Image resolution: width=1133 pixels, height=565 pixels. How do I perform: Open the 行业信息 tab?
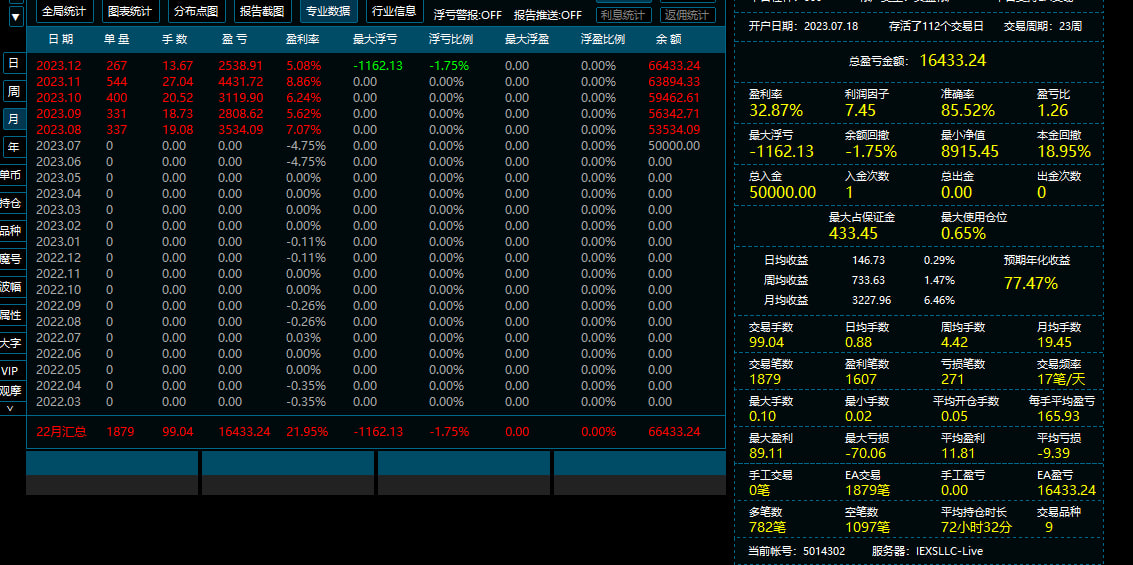(394, 11)
